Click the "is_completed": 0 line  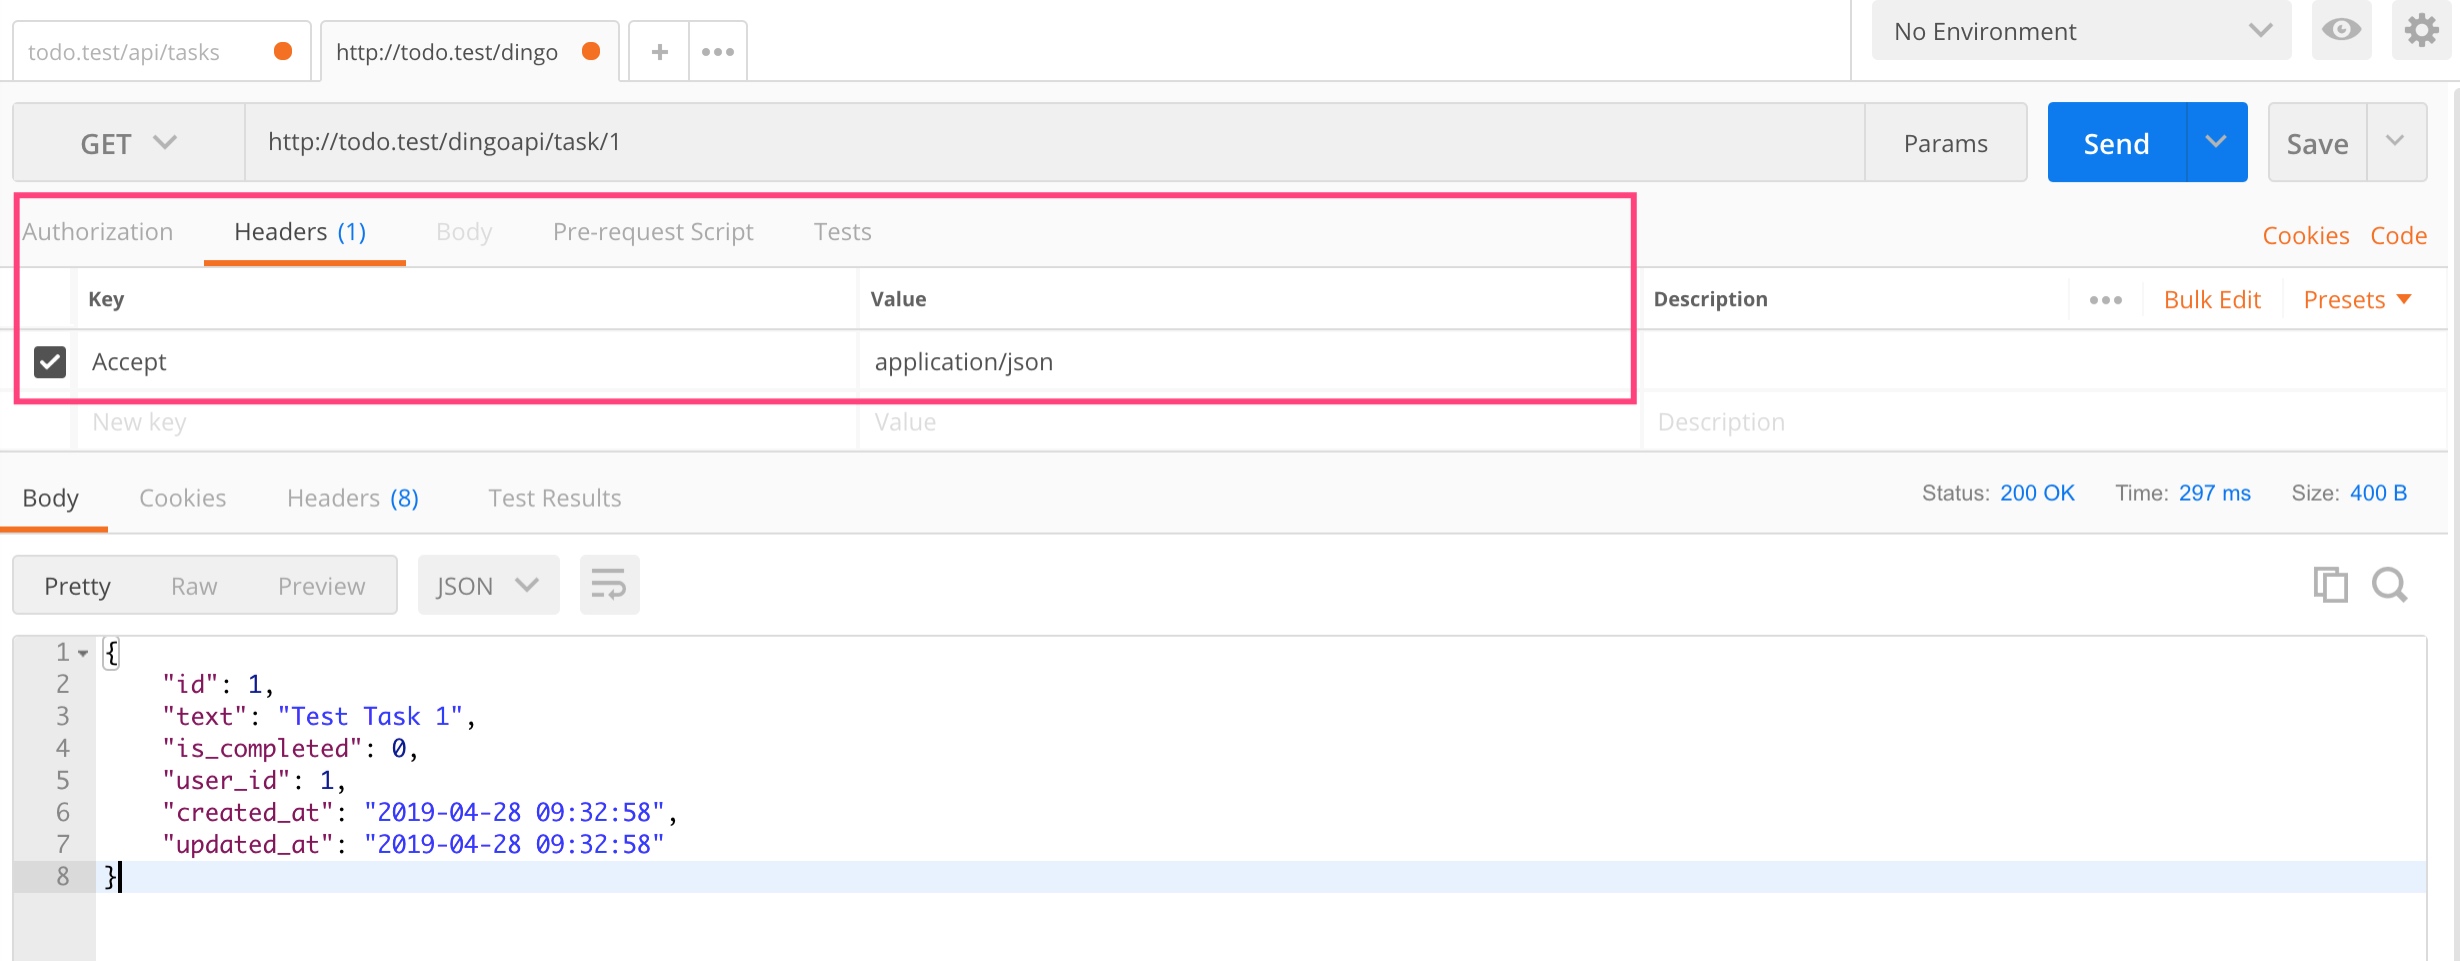click(x=290, y=749)
